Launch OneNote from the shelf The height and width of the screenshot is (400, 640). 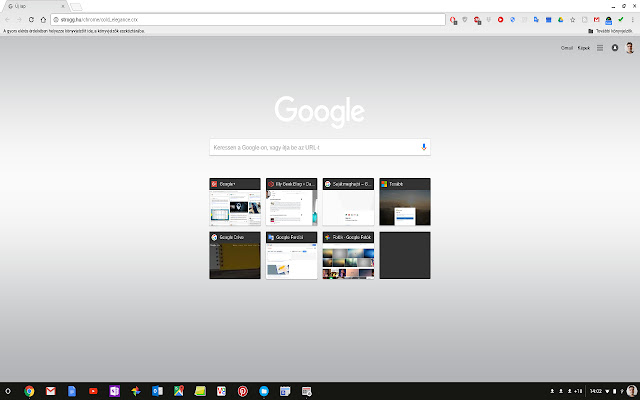pyautogui.click(x=115, y=391)
